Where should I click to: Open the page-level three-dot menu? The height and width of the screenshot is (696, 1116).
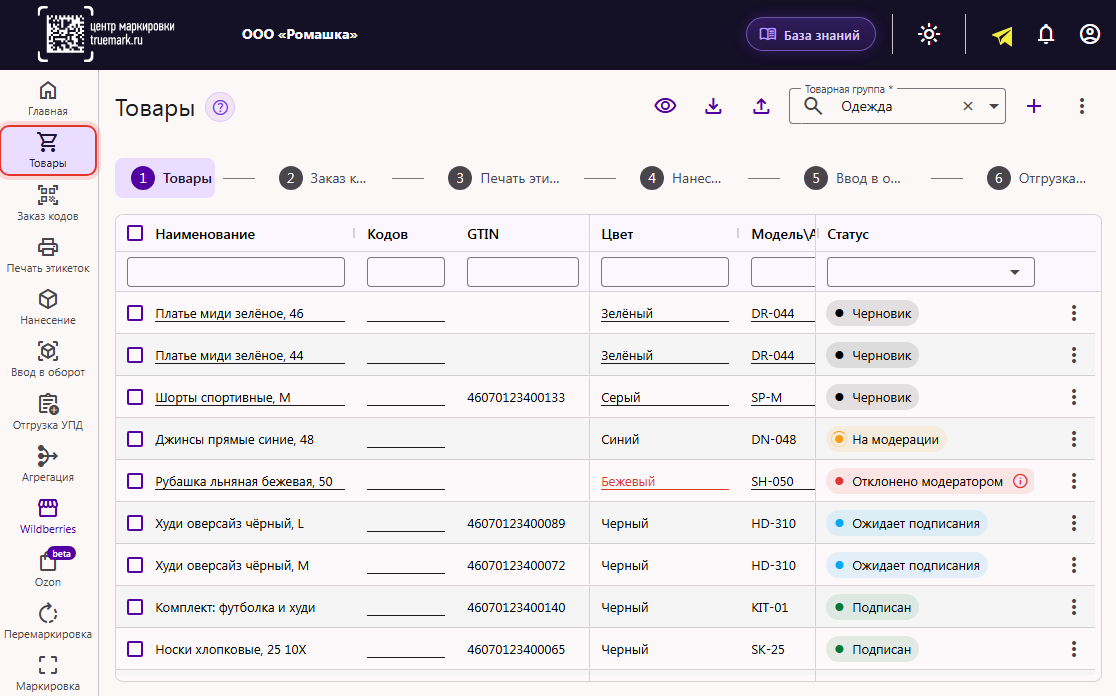[1082, 106]
